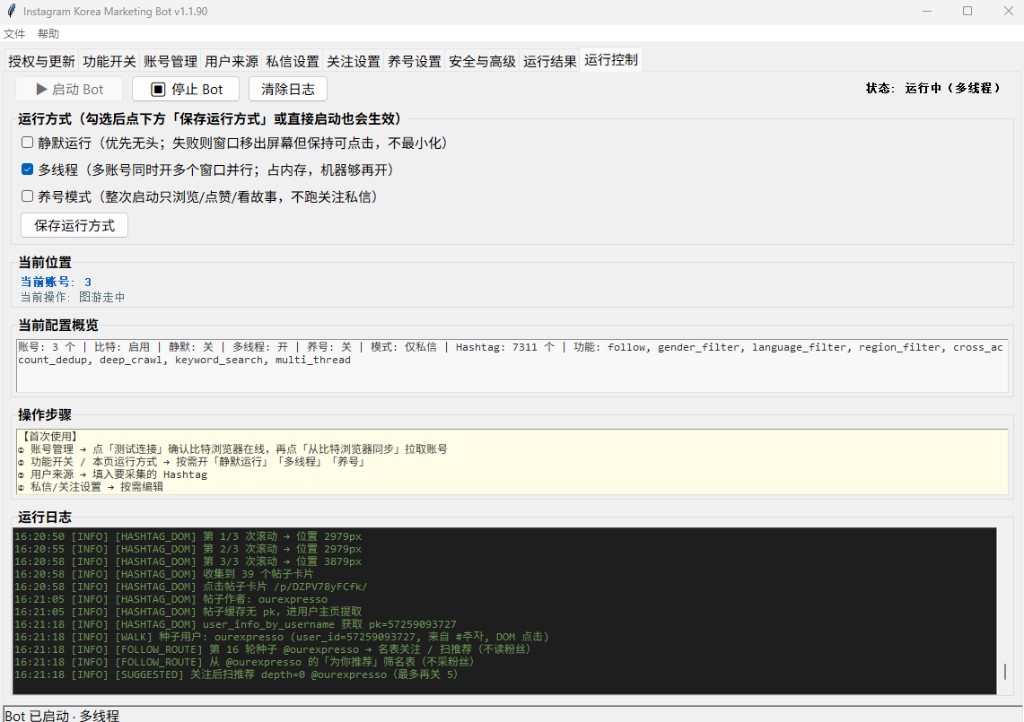The width and height of the screenshot is (1024, 722).
Task: Click the 用户来源 instruction line mentioning Hashtag
Action: pyautogui.click(x=112, y=475)
